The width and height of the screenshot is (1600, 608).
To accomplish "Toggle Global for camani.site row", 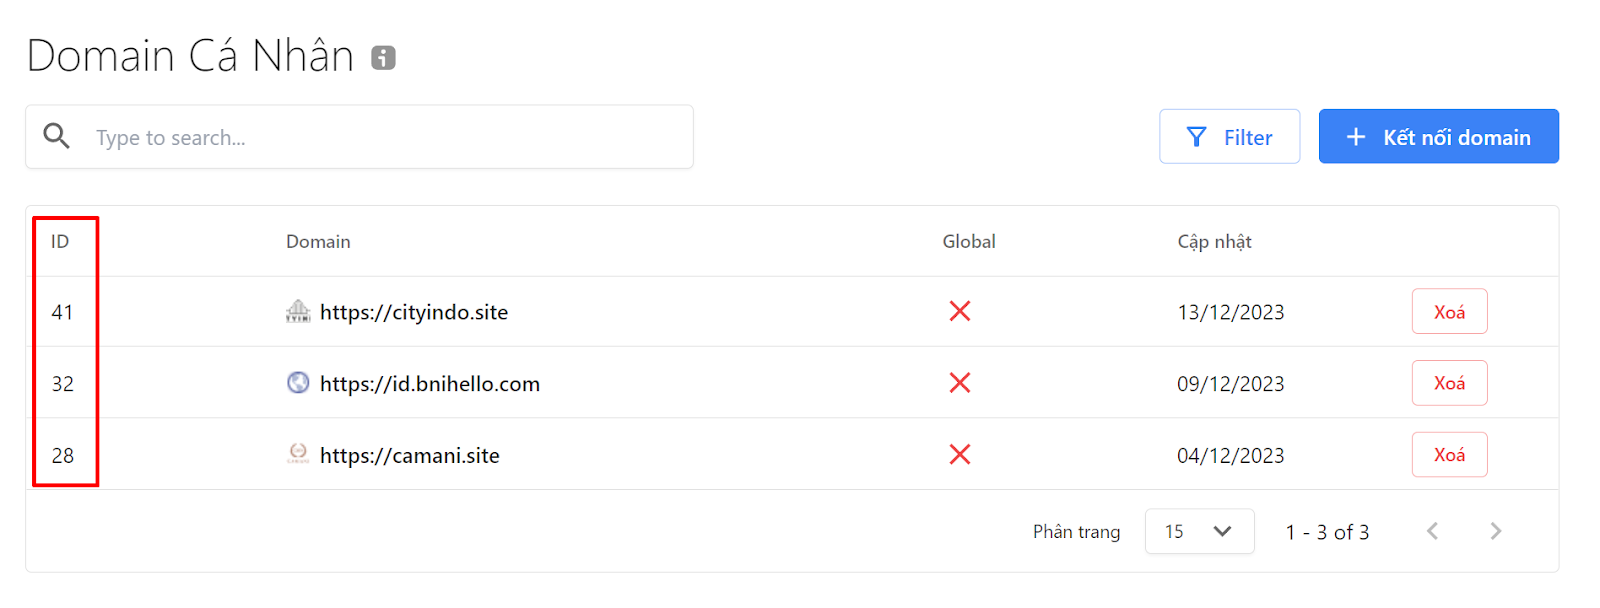I will pos(960,455).
